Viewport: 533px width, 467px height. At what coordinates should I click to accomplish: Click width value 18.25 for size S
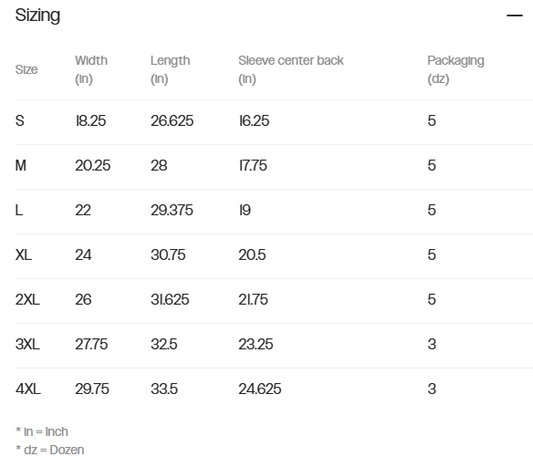[90, 121]
